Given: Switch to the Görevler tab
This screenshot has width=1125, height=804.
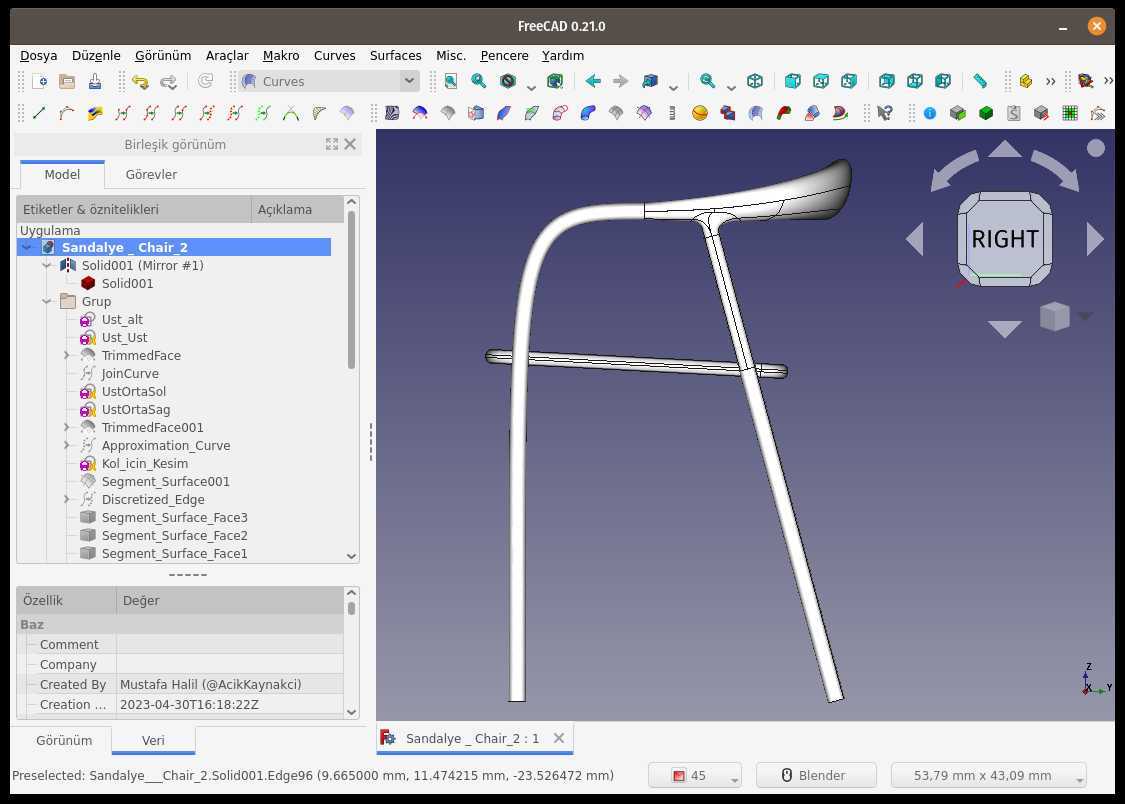Looking at the screenshot, I should (x=151, y=174).
